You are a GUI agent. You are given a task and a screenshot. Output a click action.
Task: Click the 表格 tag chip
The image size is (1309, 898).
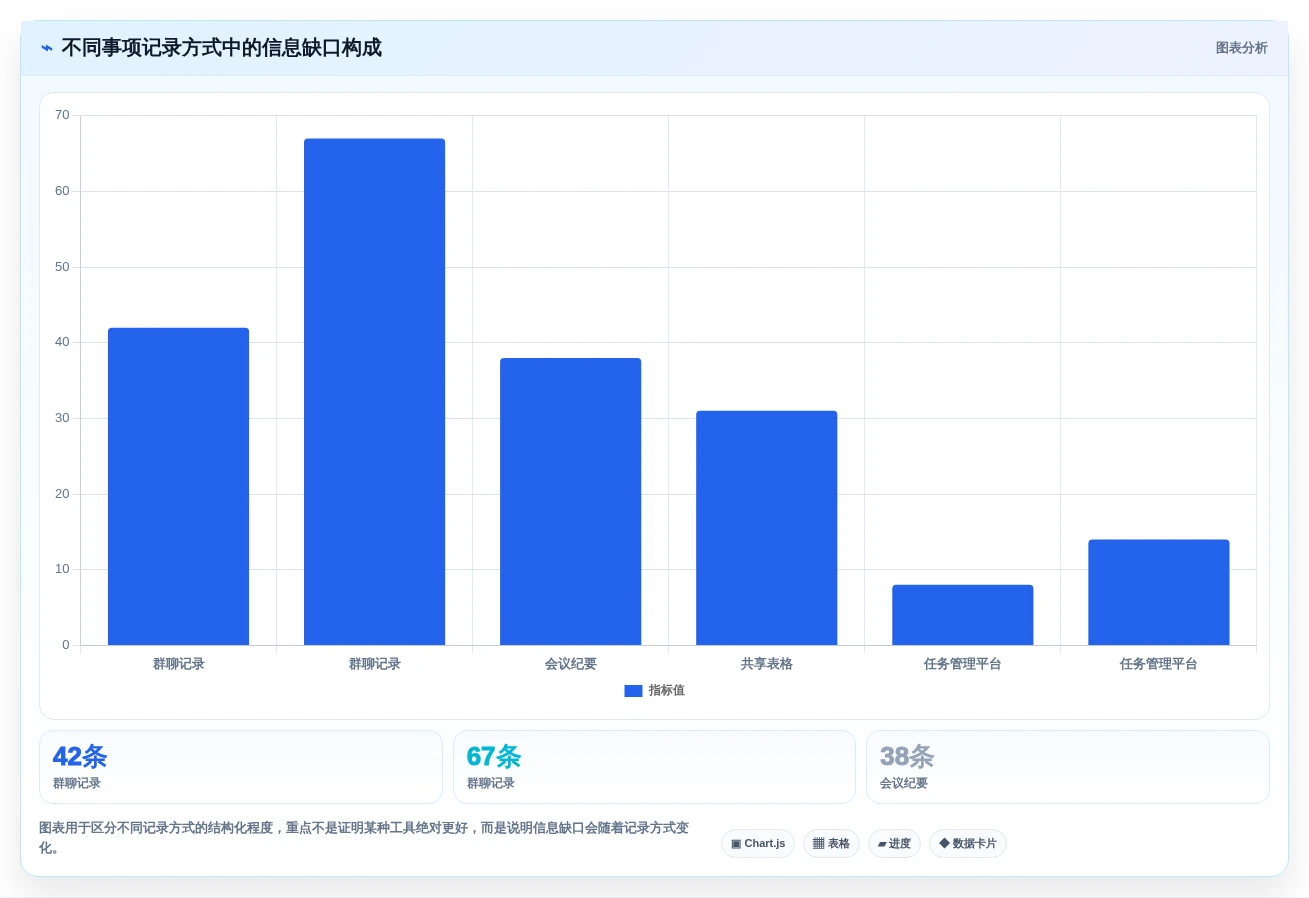click(x=831, y=844)
